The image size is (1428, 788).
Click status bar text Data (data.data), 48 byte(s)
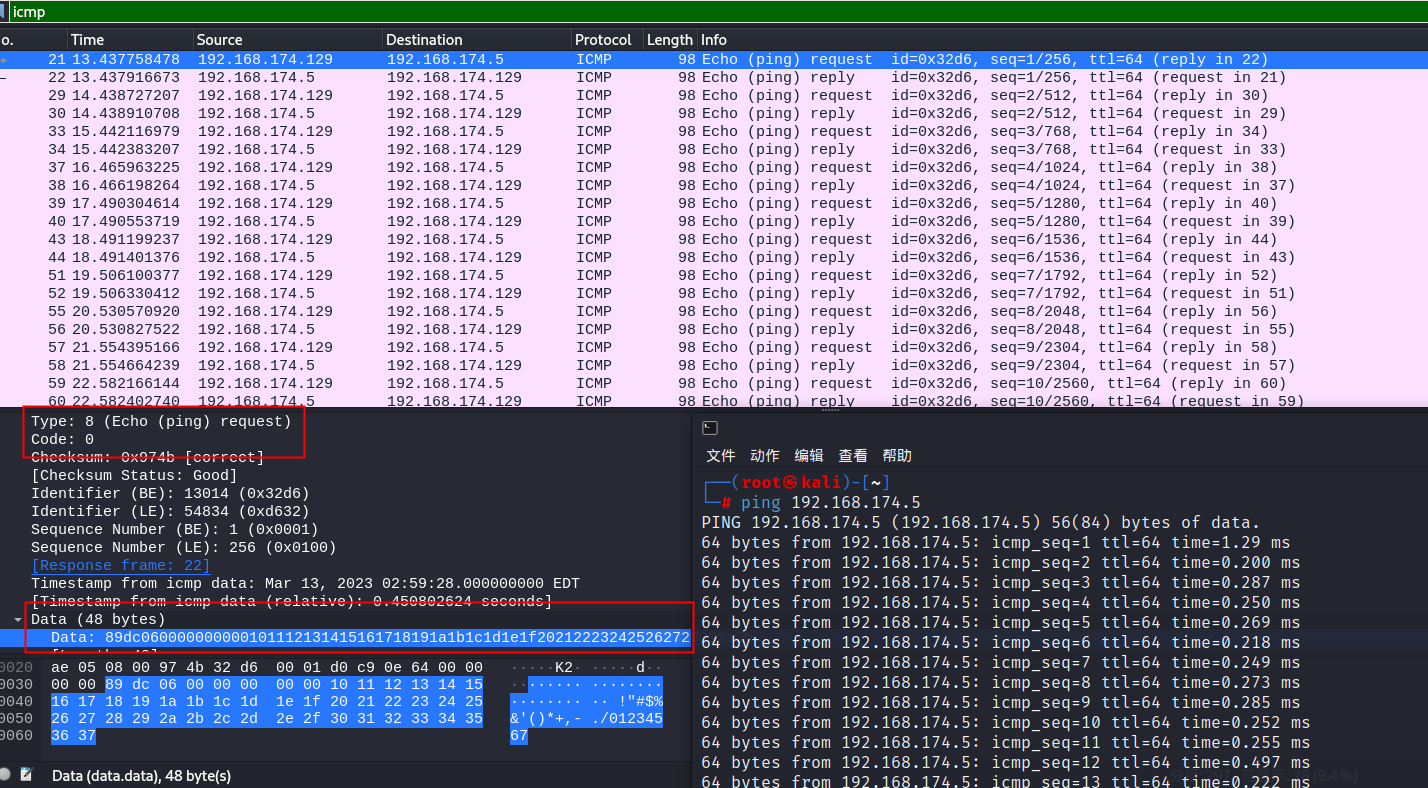141,776
